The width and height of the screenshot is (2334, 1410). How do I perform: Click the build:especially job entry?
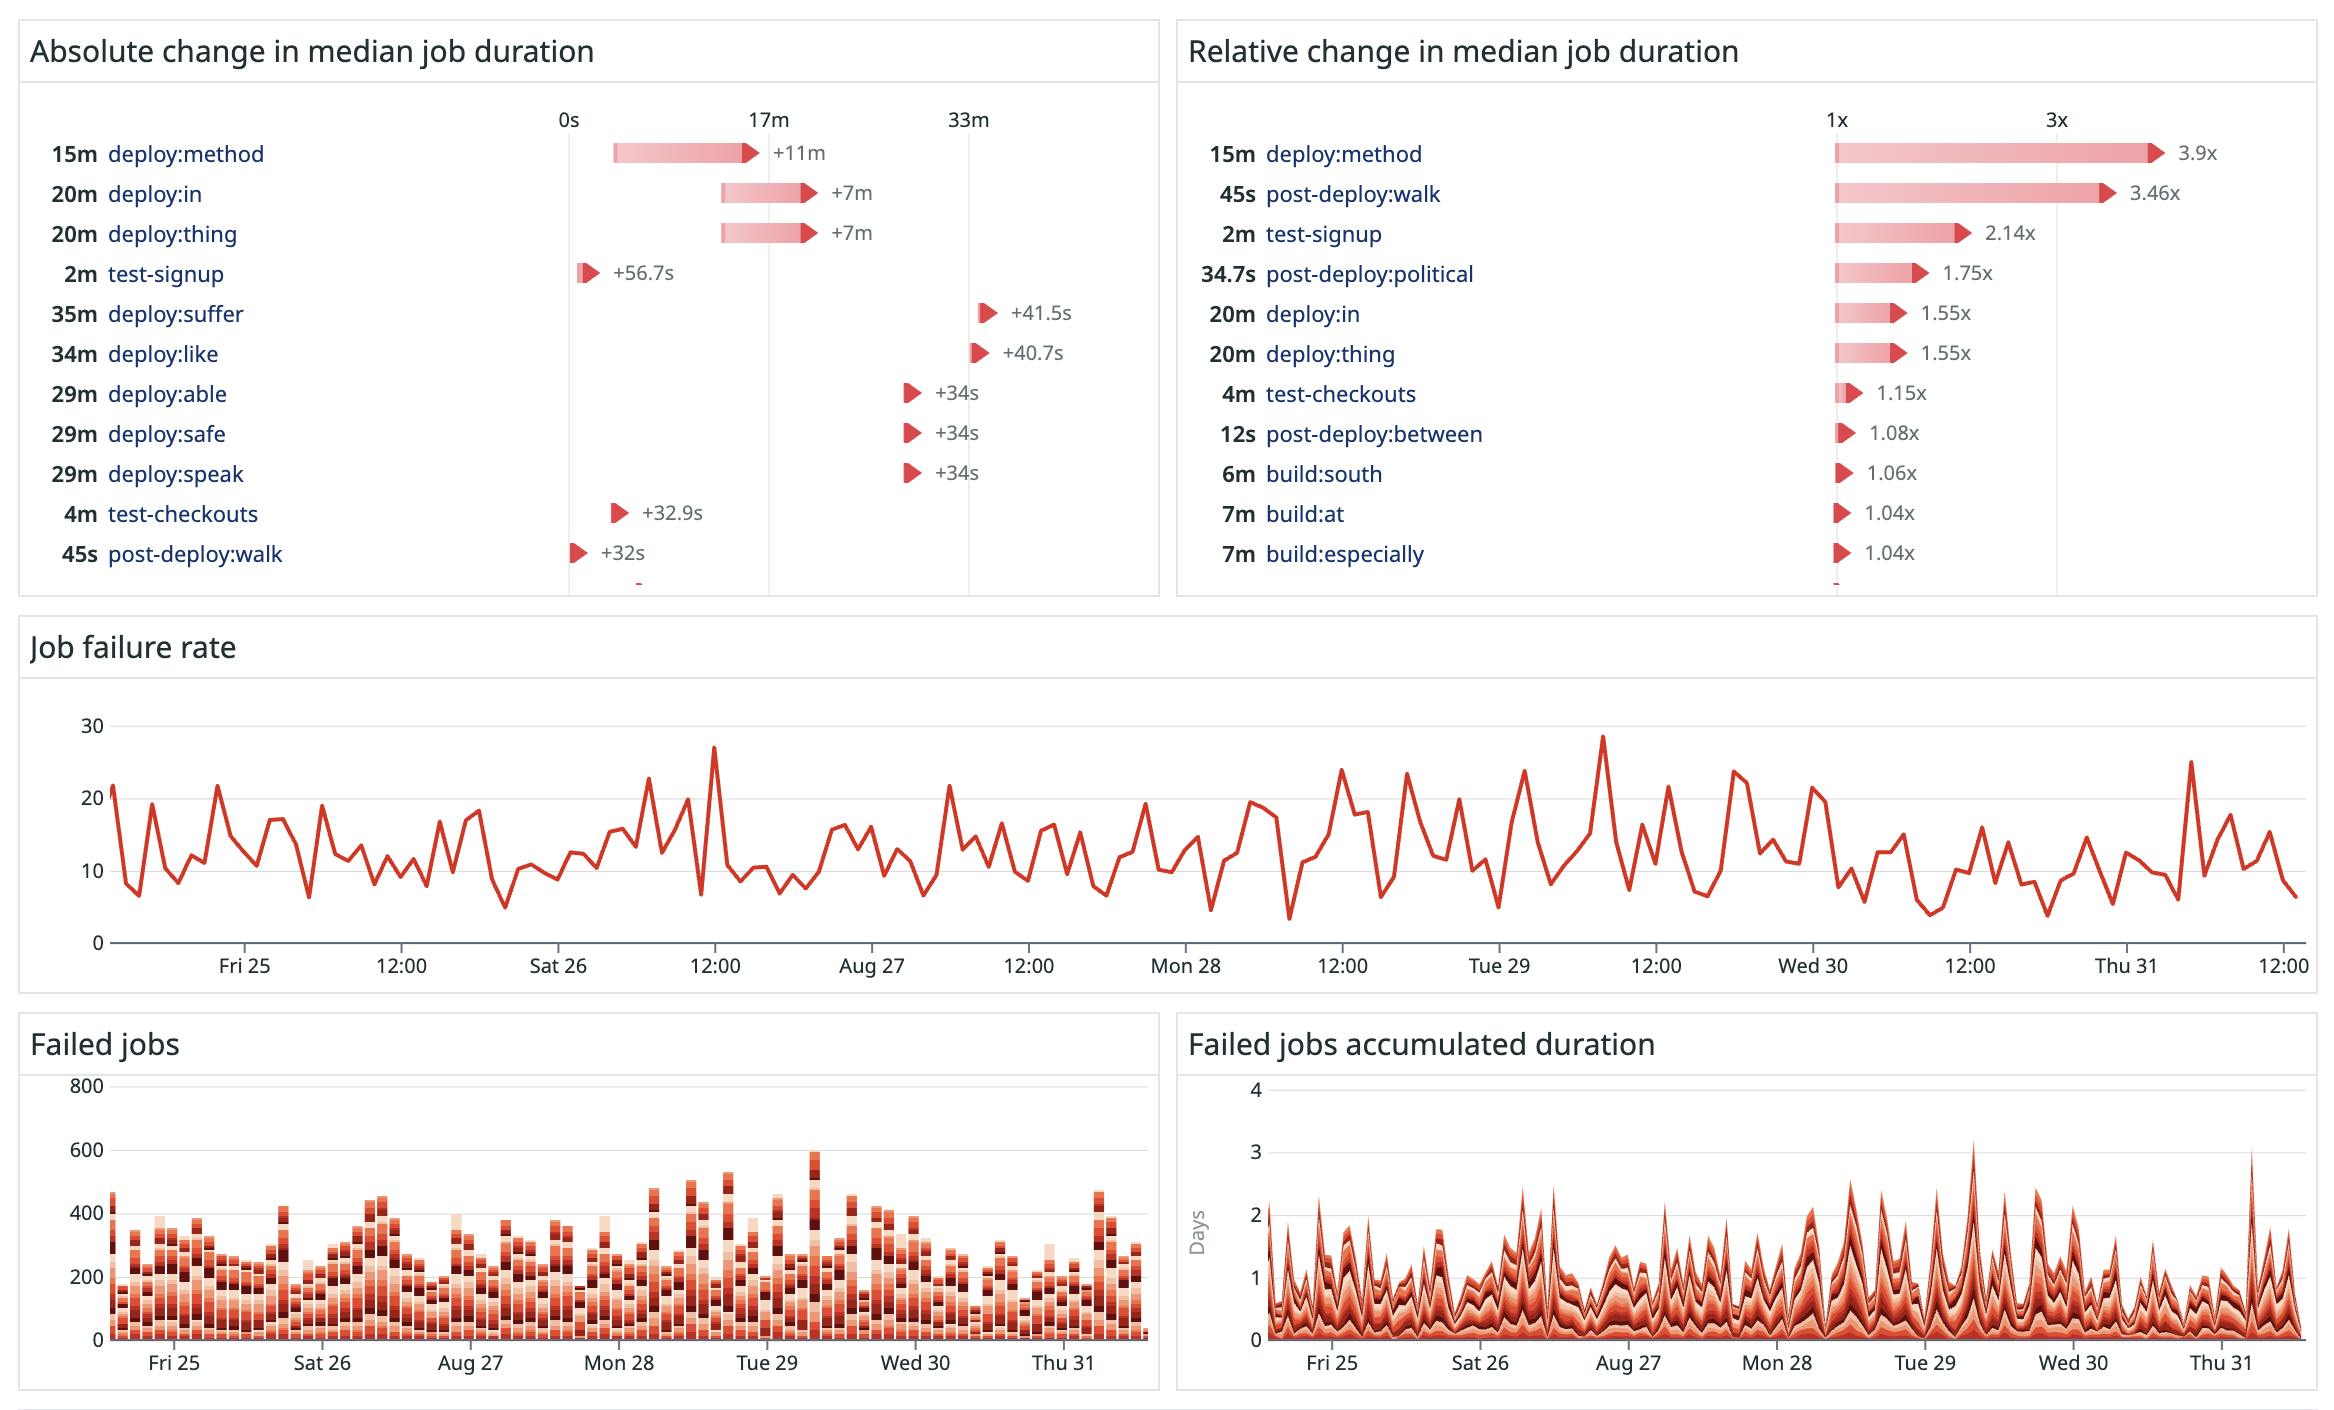point(1345,553)
